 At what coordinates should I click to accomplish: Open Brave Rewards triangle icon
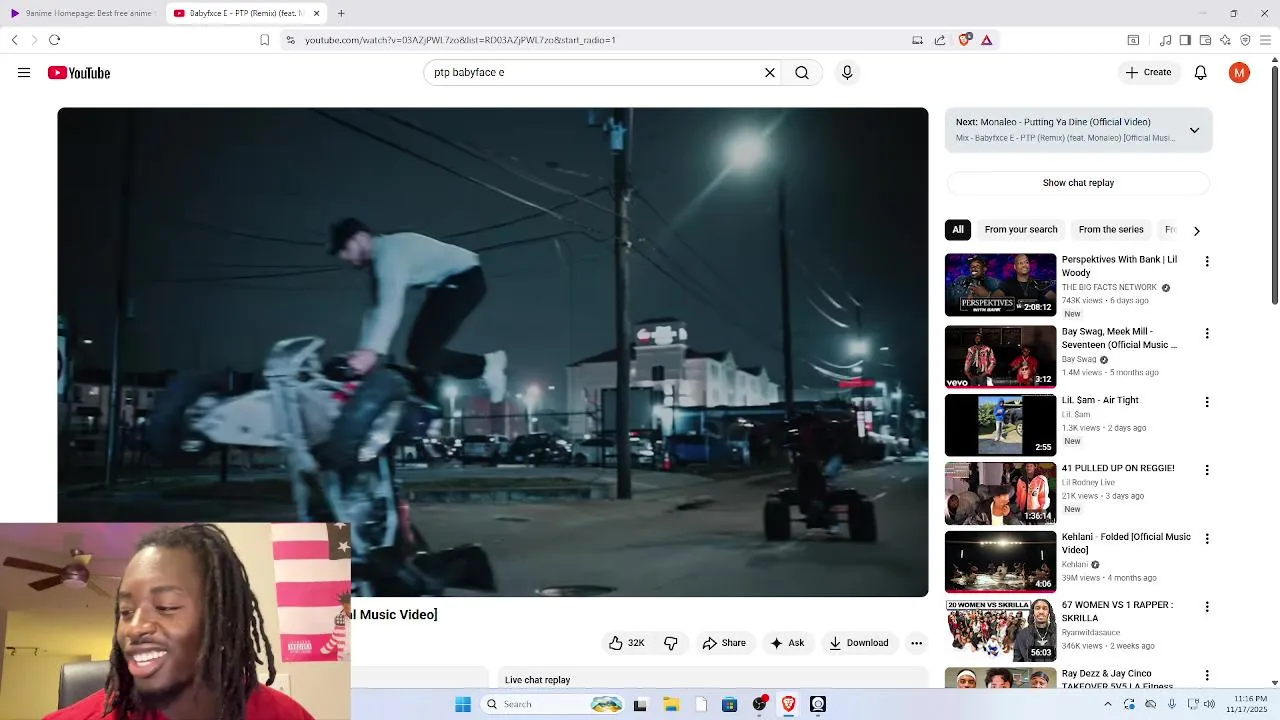pos(986,40)
